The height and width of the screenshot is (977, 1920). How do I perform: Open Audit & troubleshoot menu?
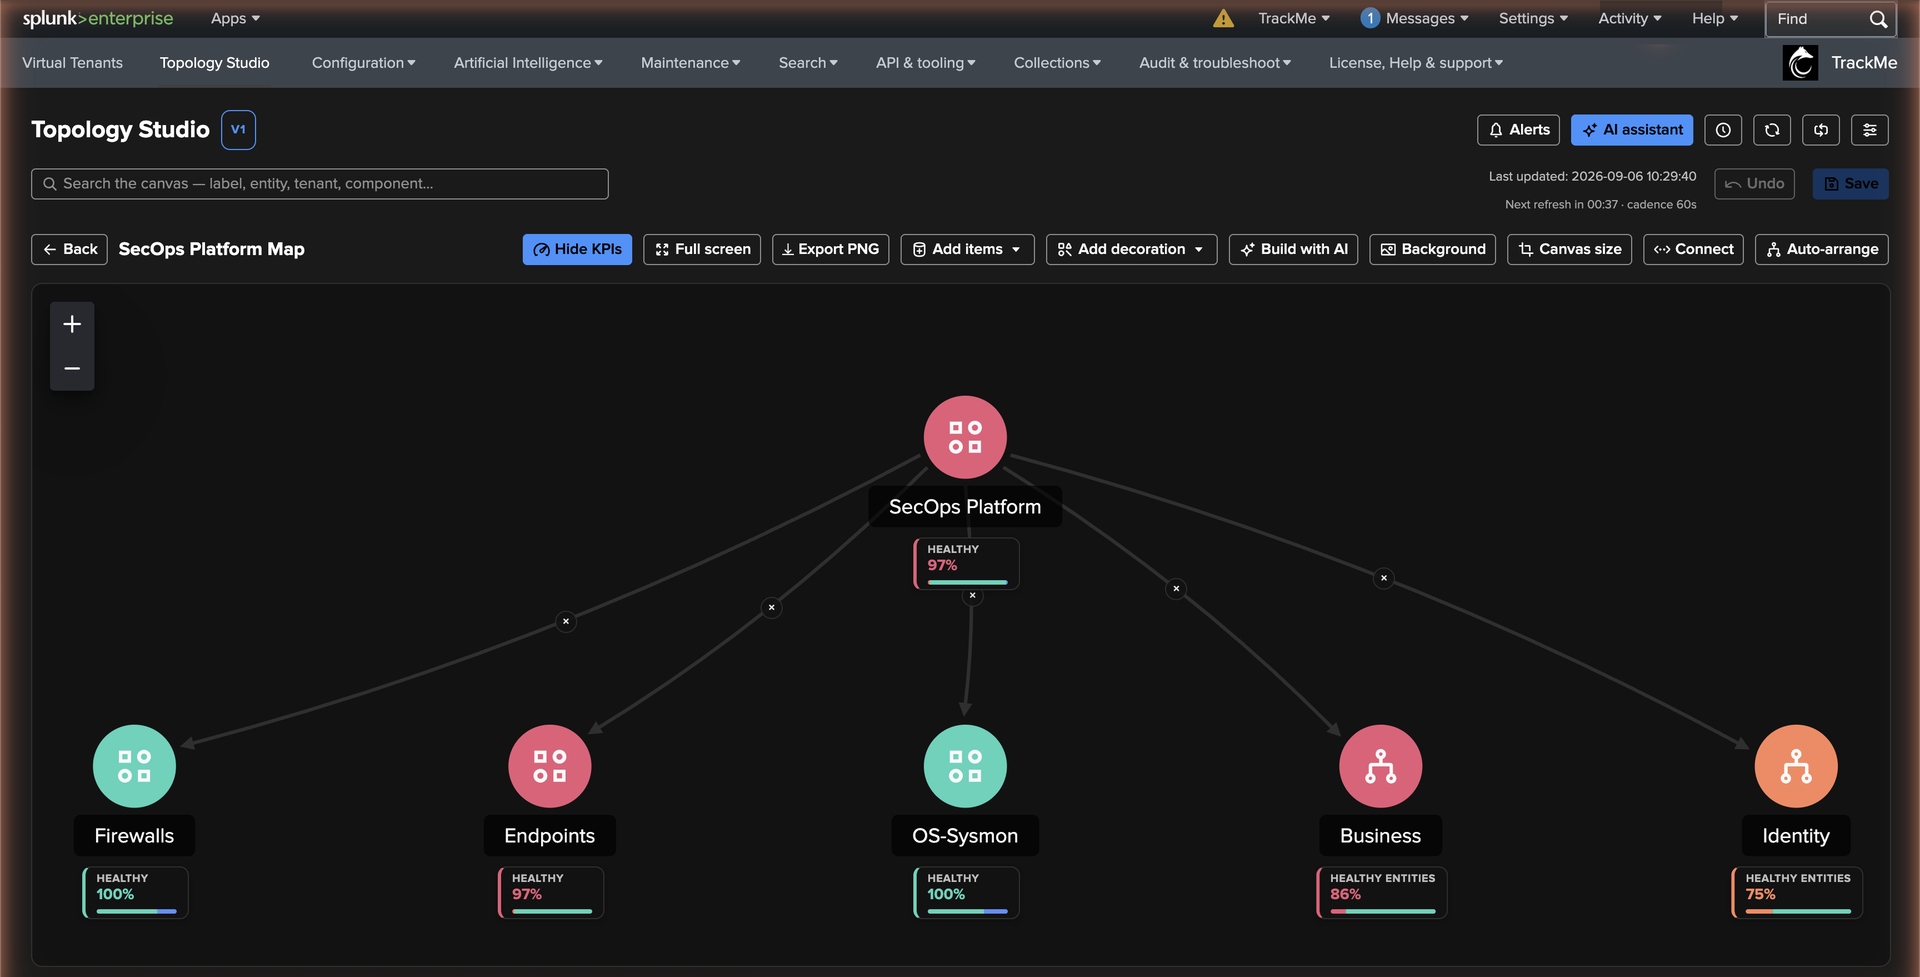pos(1215,63)
